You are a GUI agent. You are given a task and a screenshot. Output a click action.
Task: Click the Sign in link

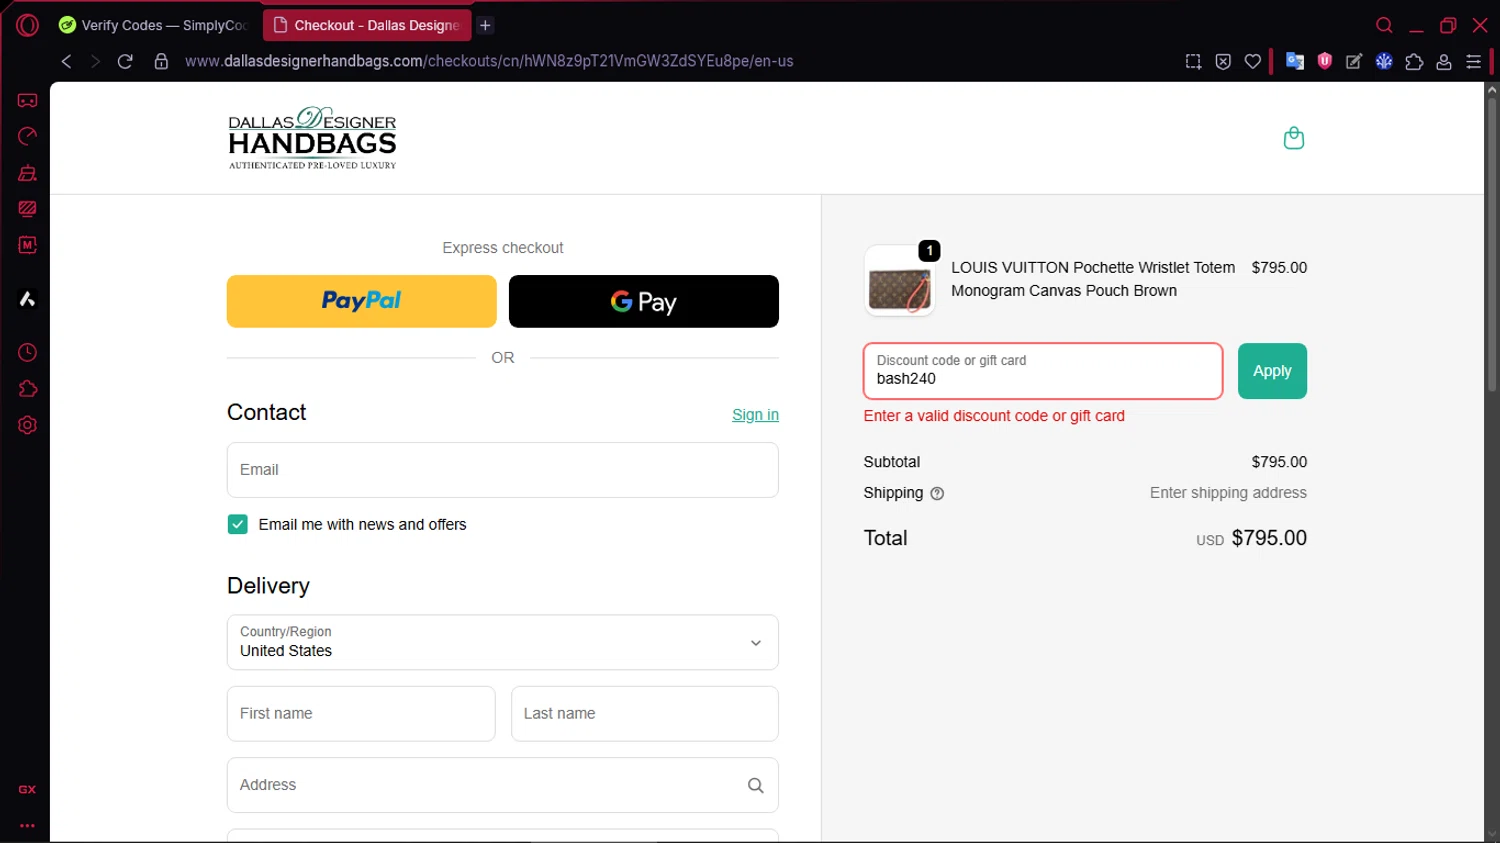(755, 415)
